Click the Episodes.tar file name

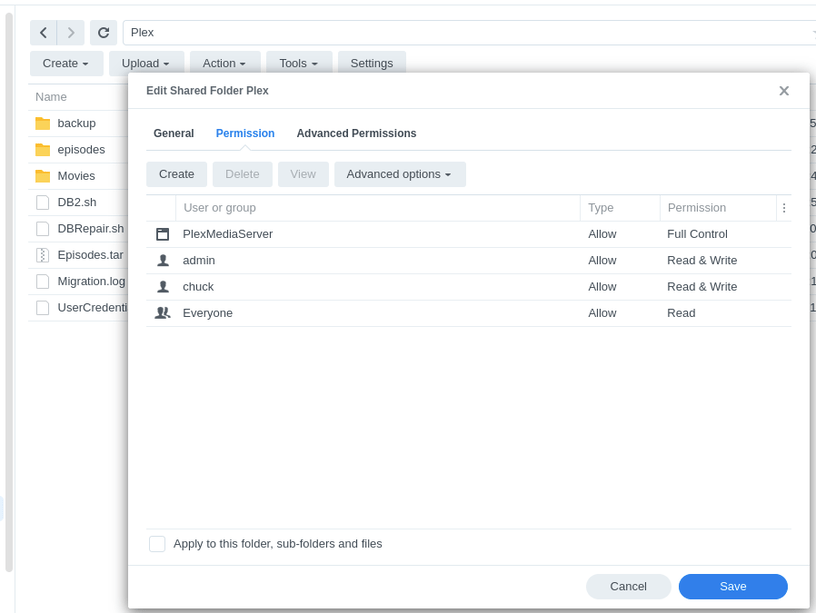[91, 255]
